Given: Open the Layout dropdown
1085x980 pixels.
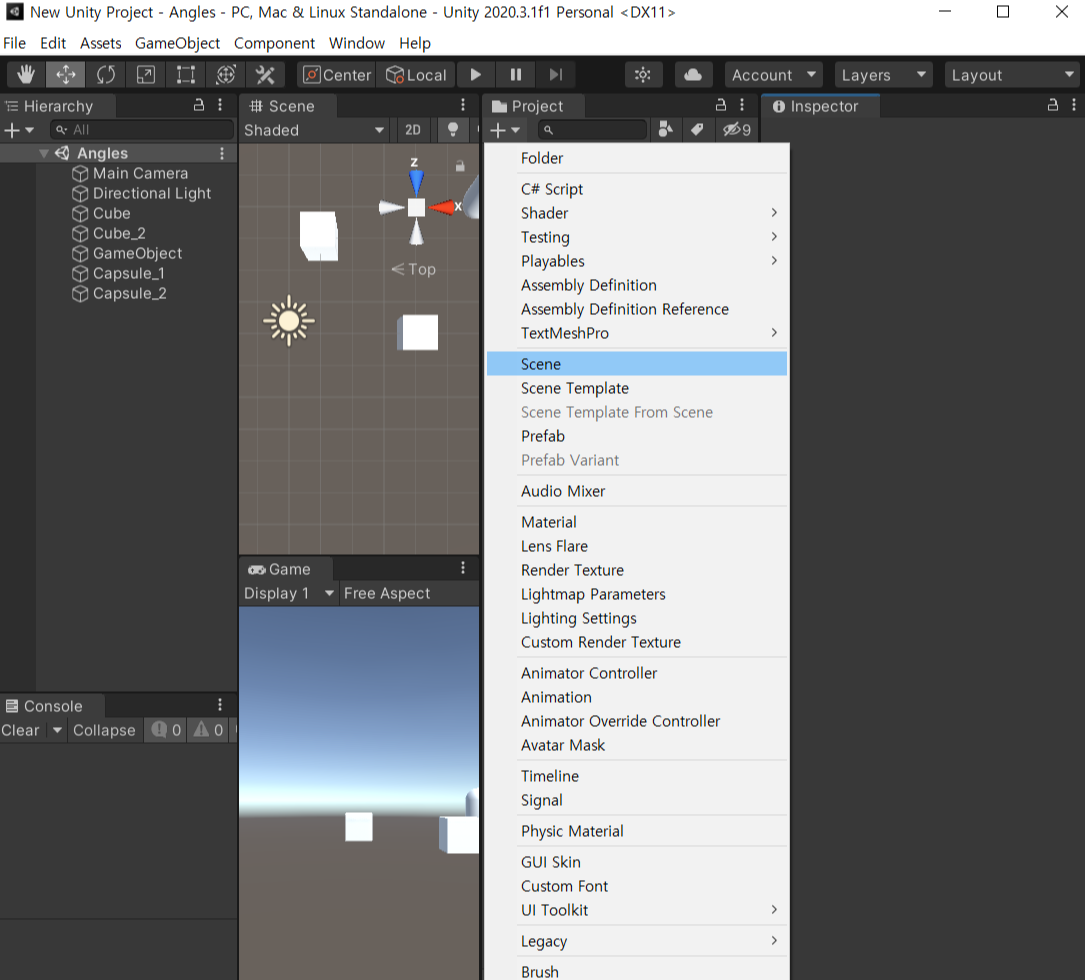Looking at the screenshot, I should point(1012,75).
